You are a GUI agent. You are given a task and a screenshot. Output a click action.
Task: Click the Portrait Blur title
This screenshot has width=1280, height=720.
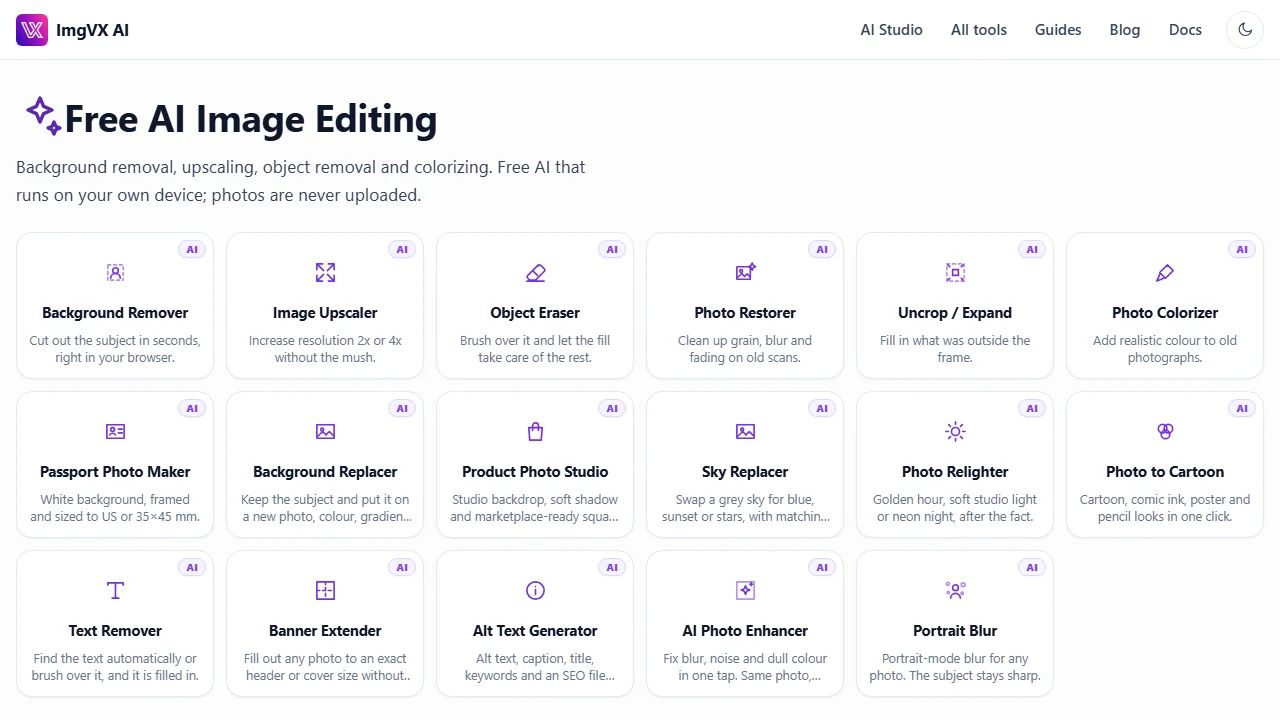(955, 631)
